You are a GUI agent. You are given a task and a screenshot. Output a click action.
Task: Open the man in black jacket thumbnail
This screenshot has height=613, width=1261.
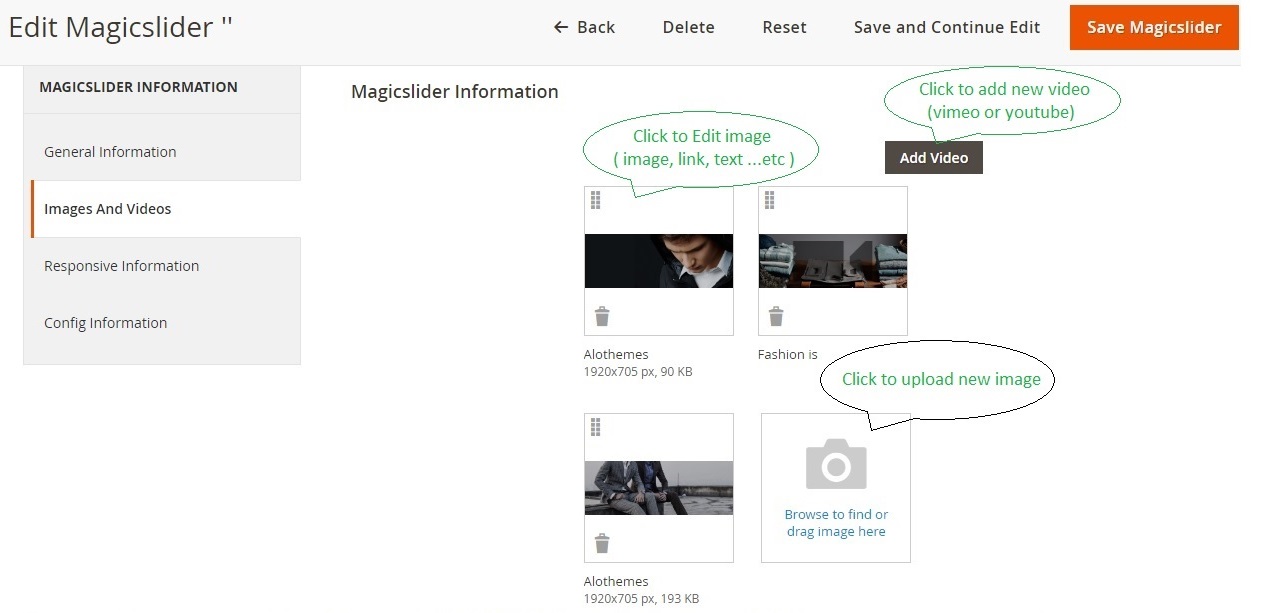(658, 261)
